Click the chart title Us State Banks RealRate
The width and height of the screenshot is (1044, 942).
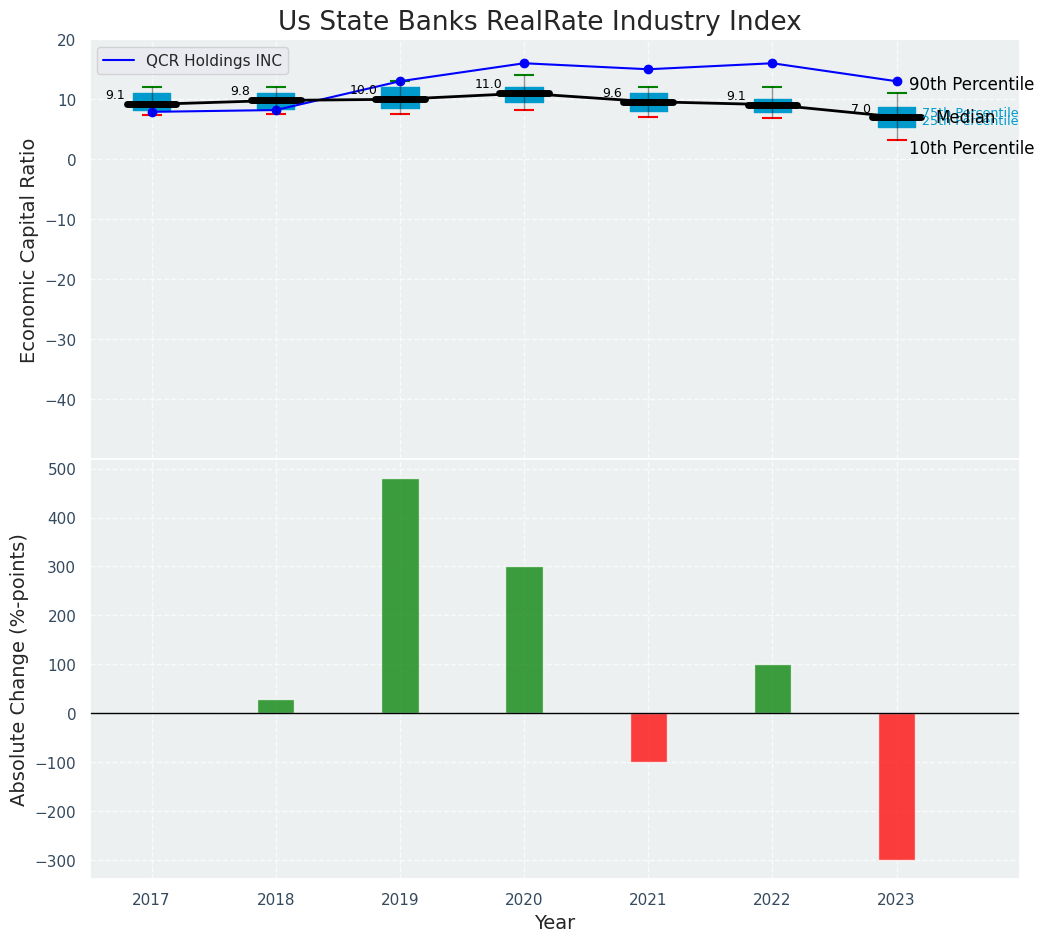[x=539, y=21]
